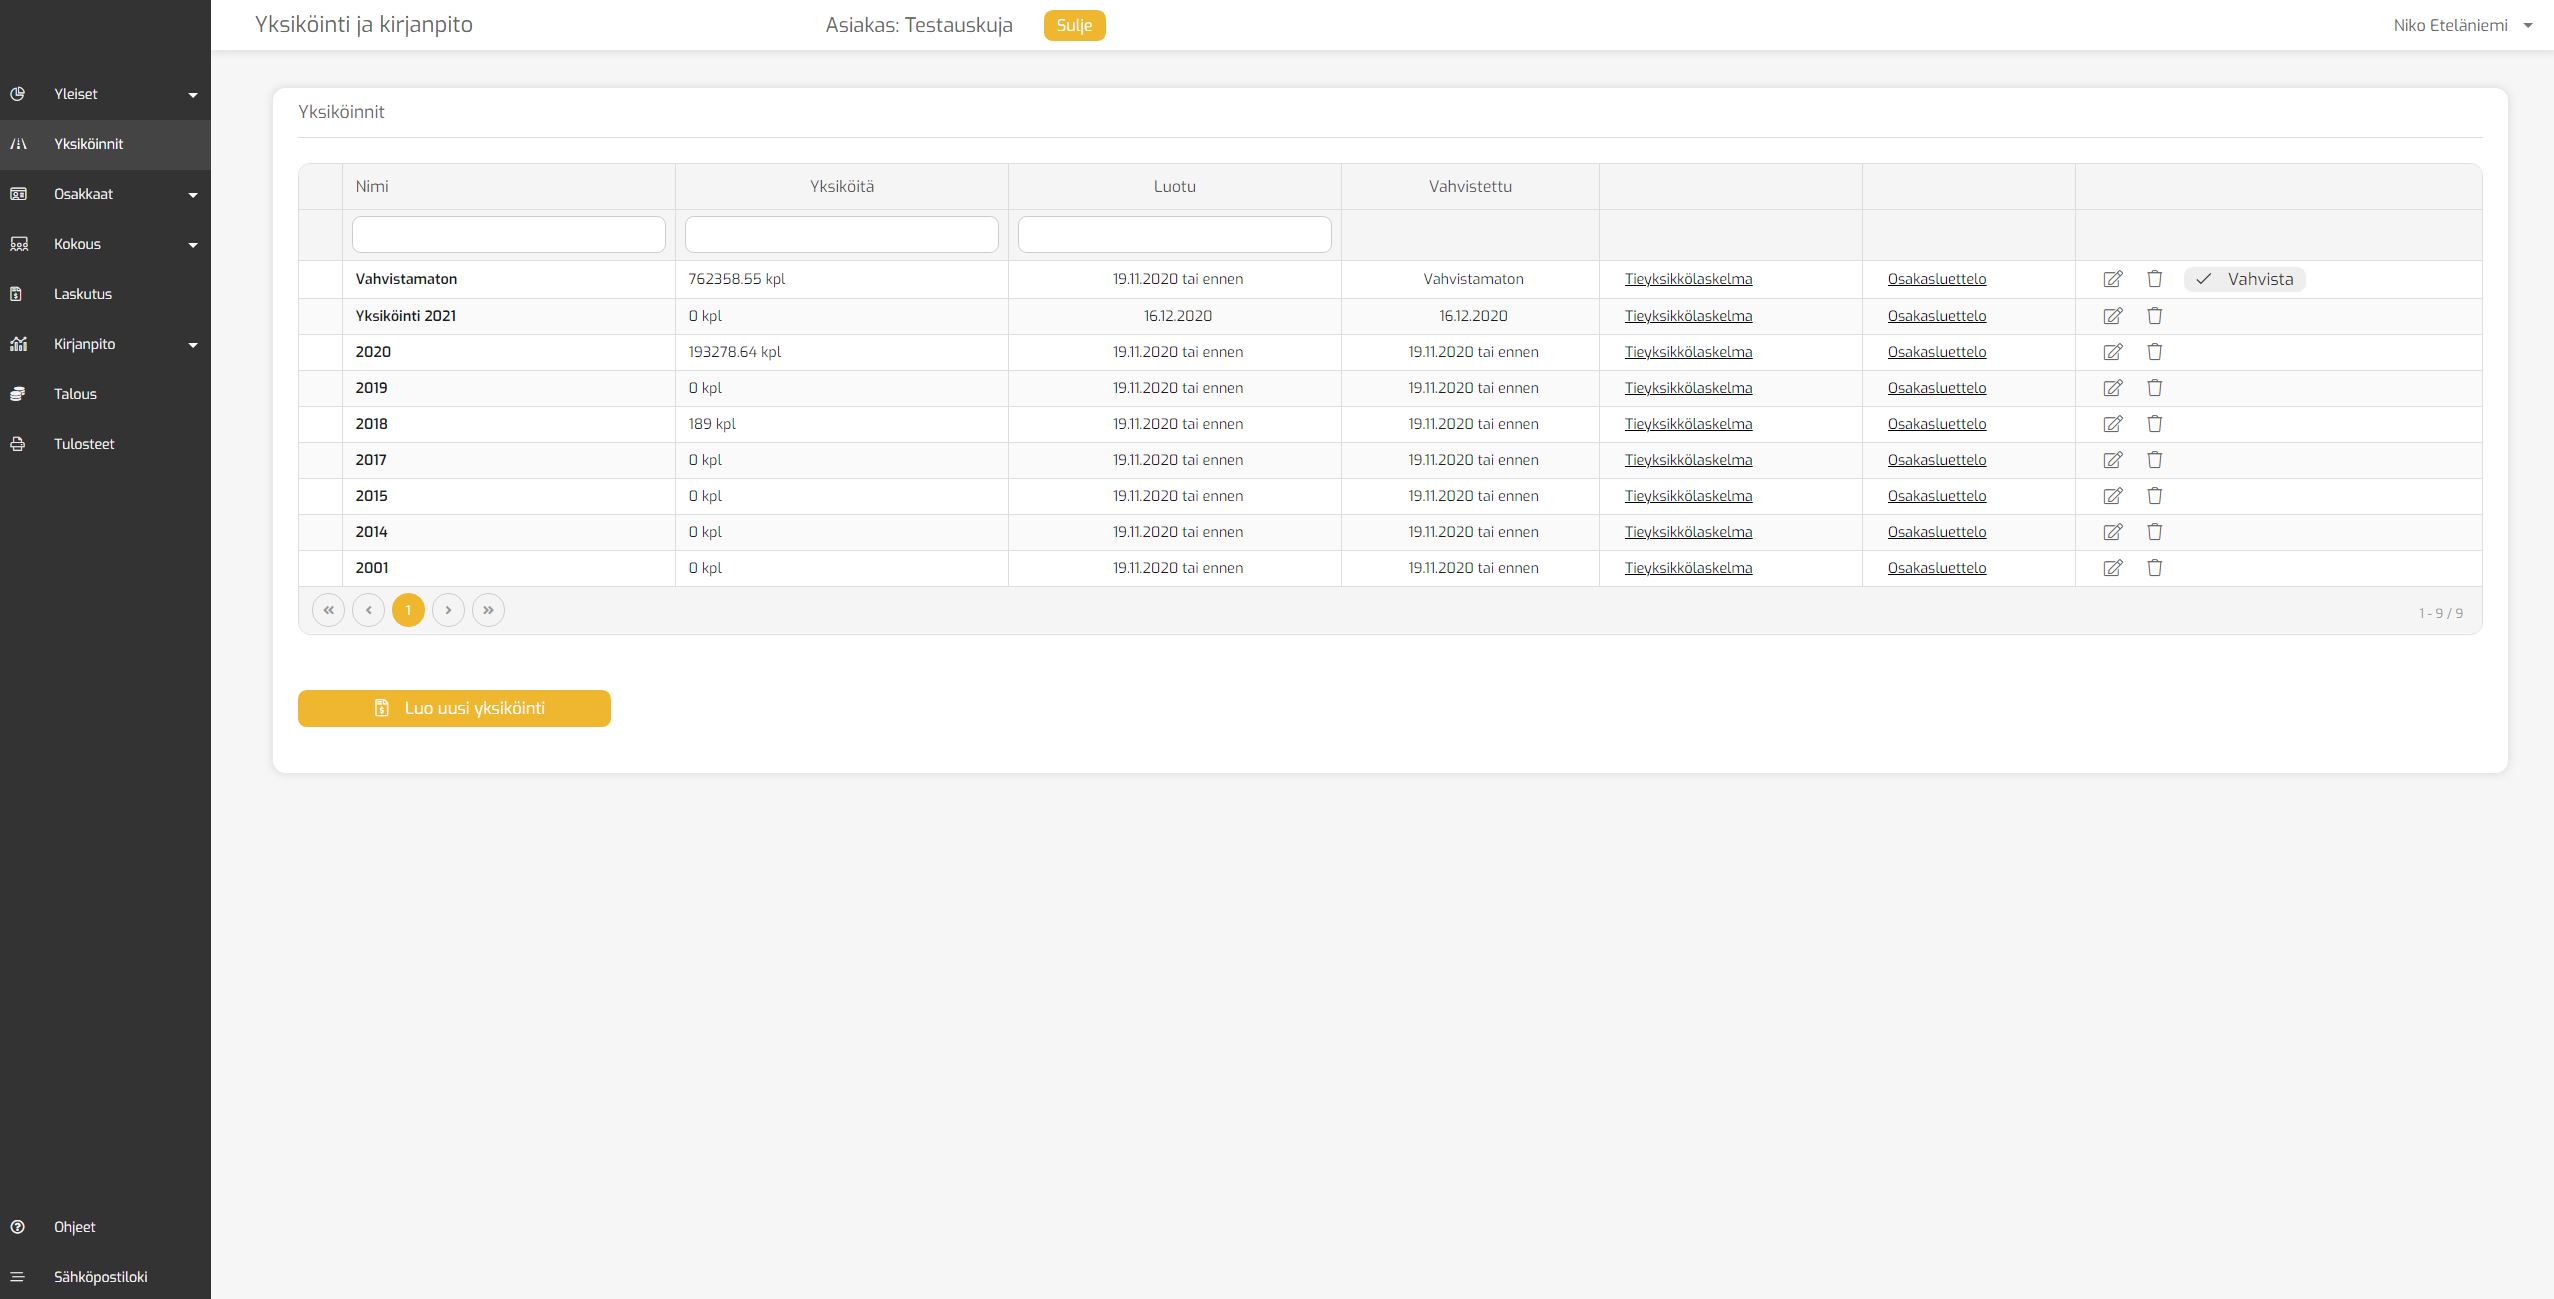Open Sähköpostiloki in sidebar
Image resolution: width=2554 pixels, height=1299 pixels.
click(x=100, y=1277)
